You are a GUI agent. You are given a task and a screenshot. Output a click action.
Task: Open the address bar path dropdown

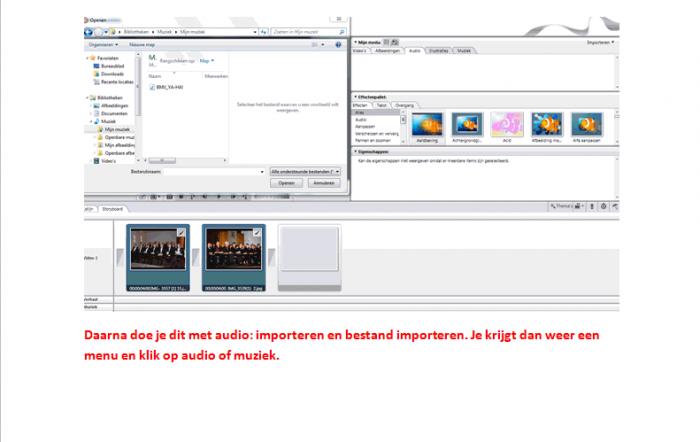[x=255, y=32]
